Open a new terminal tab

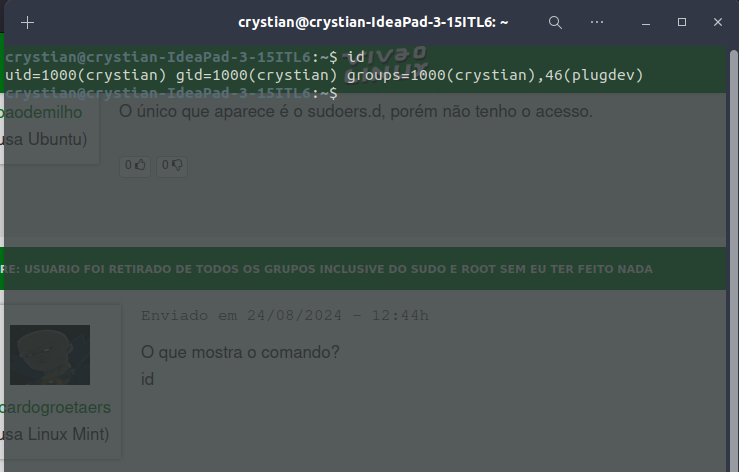[27, 22]
